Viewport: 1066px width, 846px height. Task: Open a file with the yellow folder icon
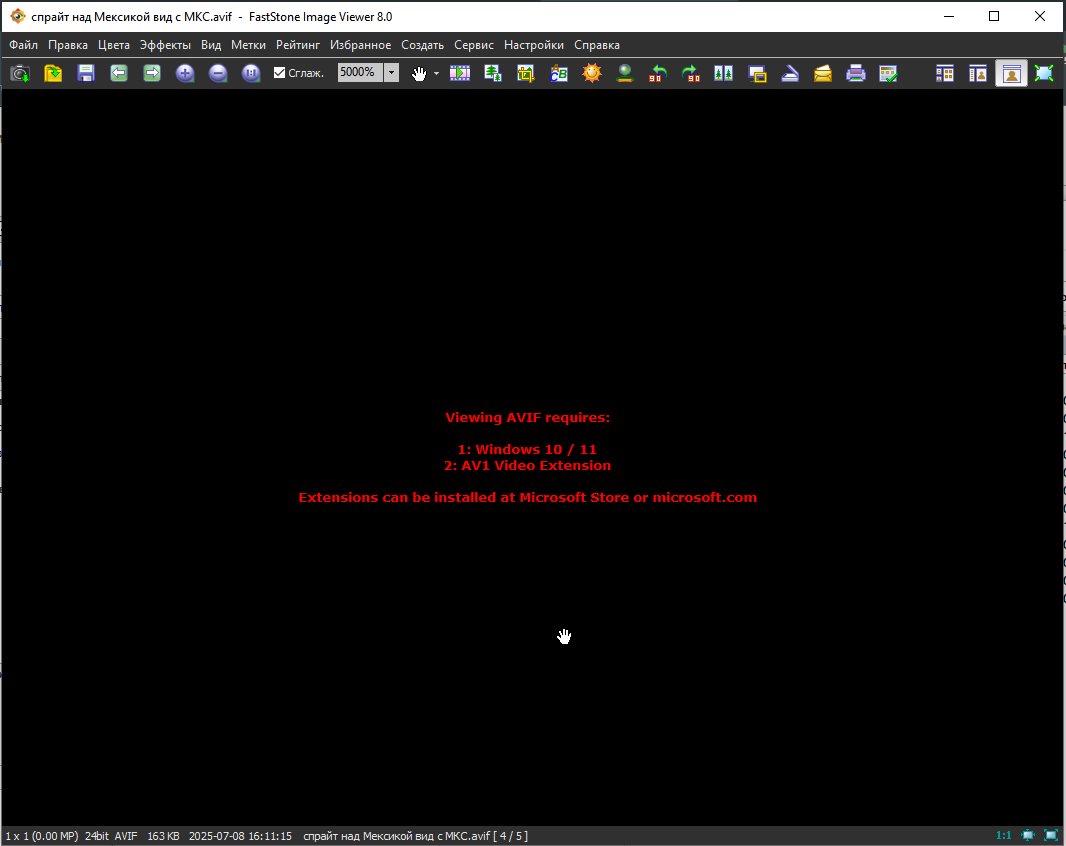pos(53,73)
